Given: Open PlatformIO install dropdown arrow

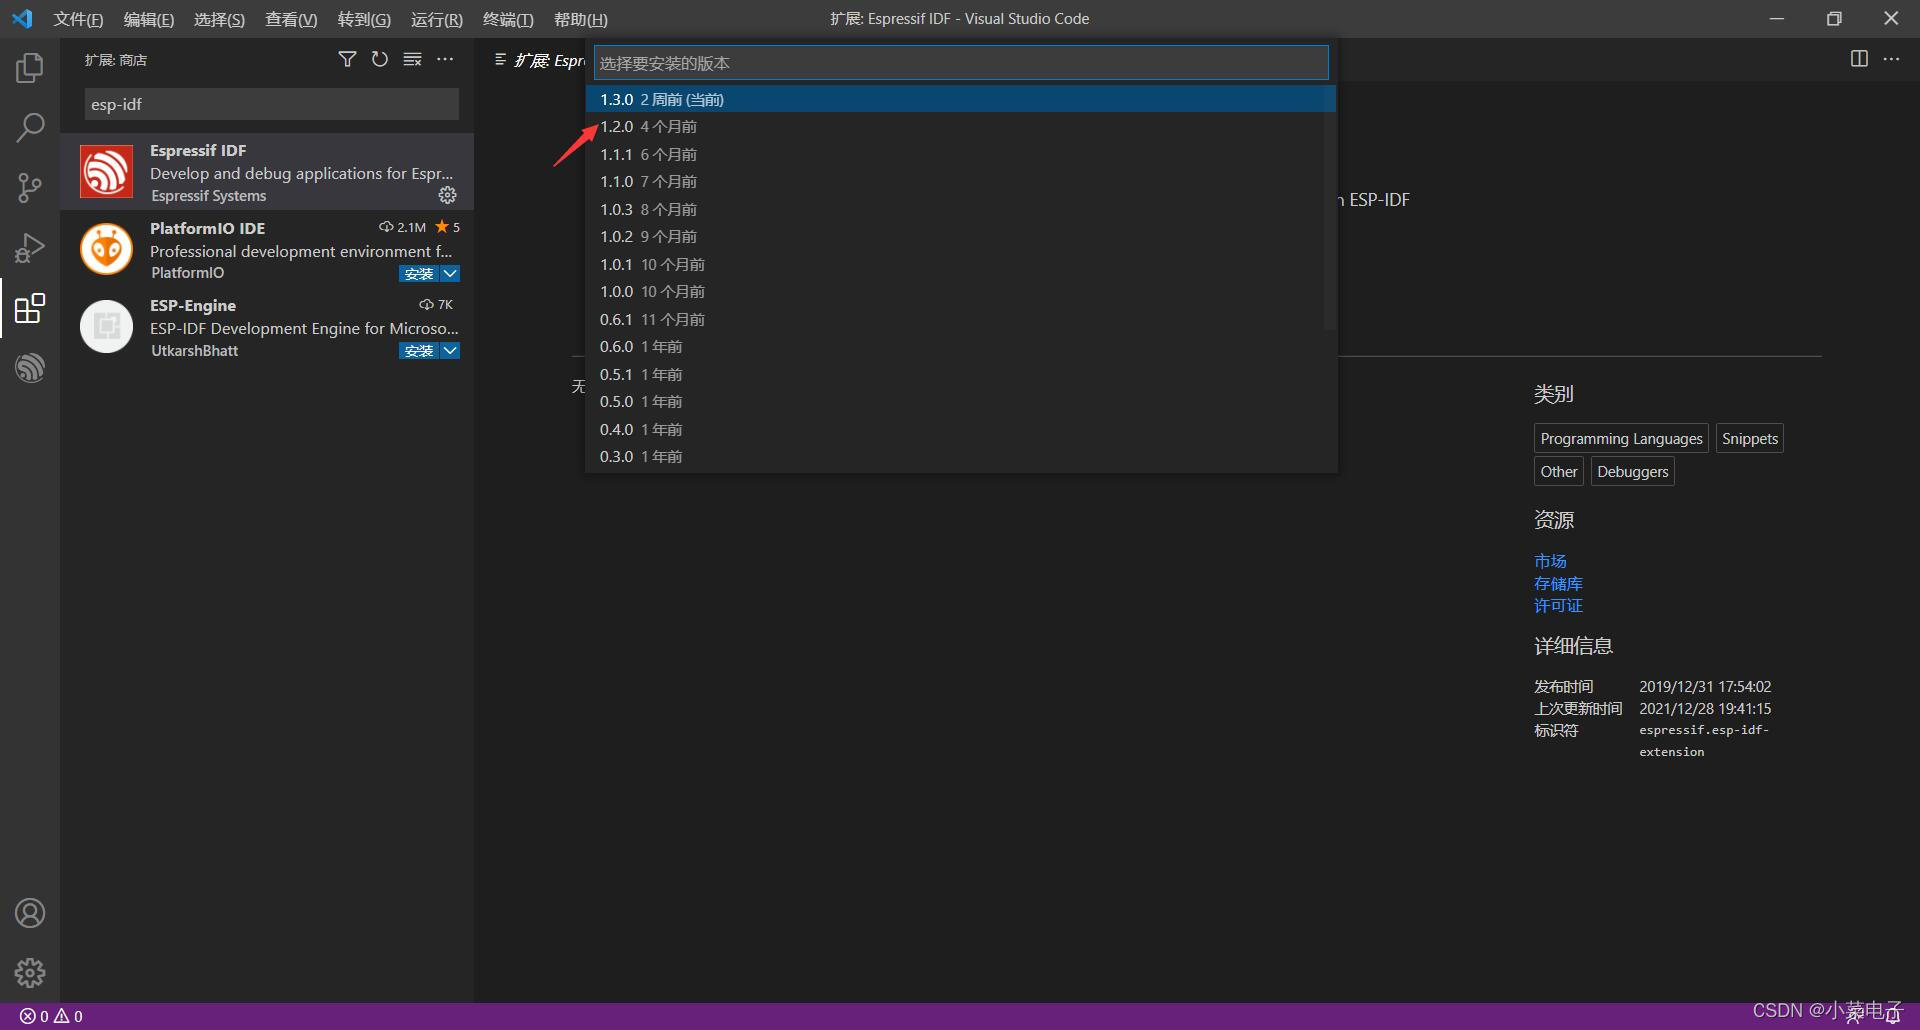Looking at the screenshot, I should tap(451, 274).
